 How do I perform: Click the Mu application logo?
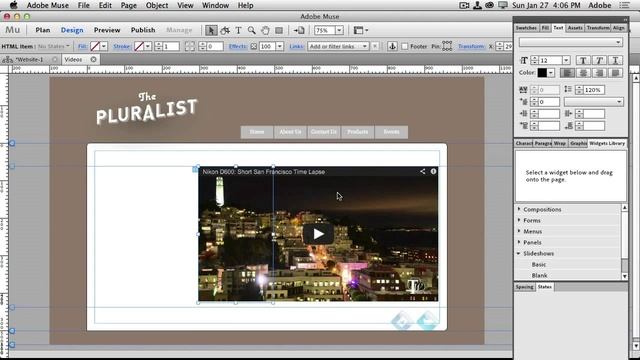pyautogui.click(x=12, y=30)
